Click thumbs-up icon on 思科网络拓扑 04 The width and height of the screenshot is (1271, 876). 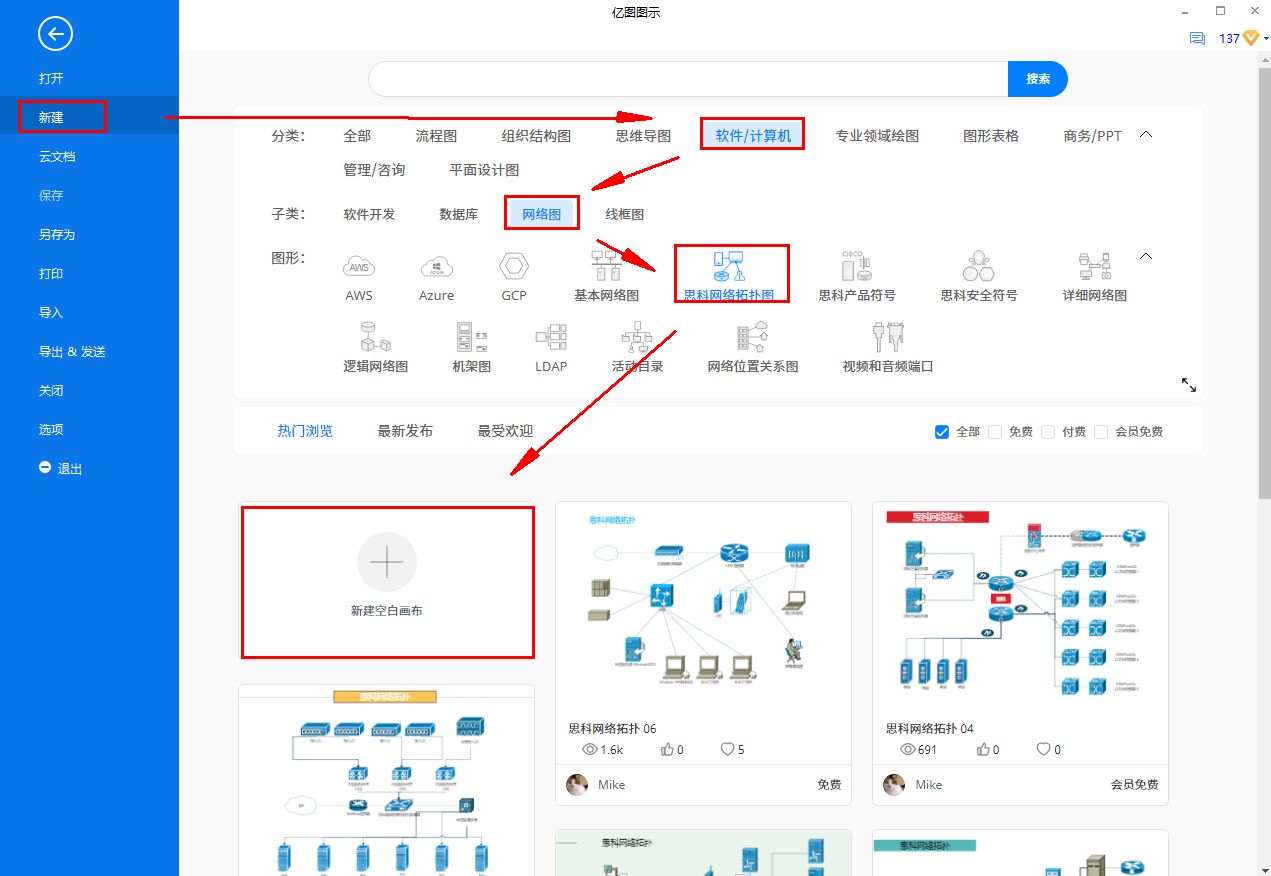[x=984, y=749]
